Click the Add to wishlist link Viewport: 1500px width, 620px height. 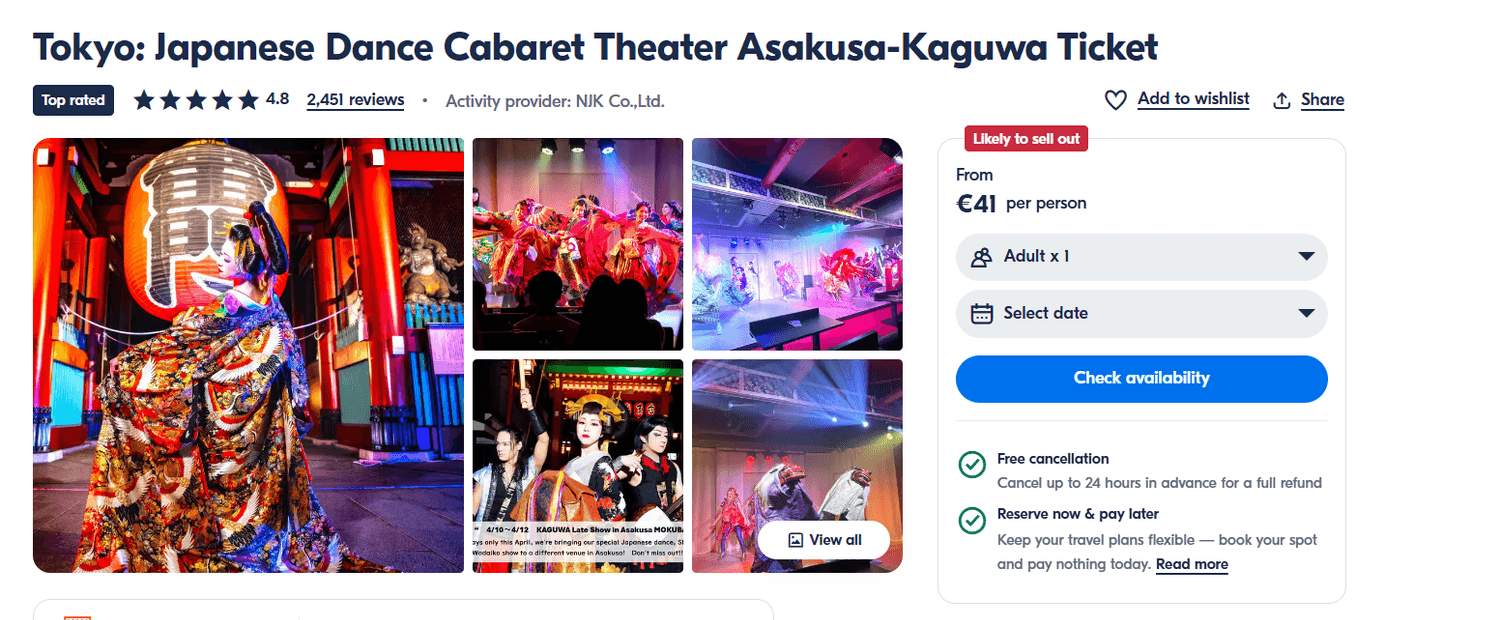[x=1193, y=99]
